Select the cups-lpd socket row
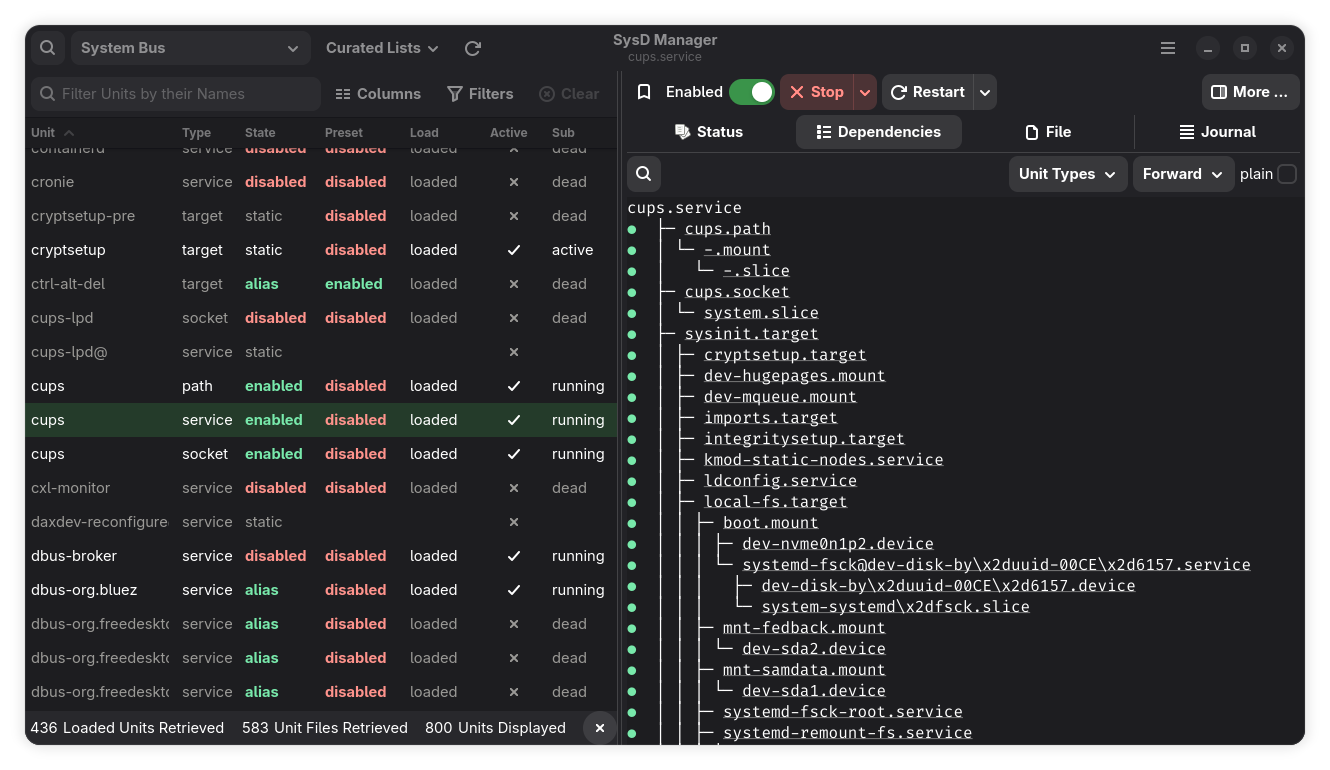This screenshot has width=1330, height=770. [321, 318]
